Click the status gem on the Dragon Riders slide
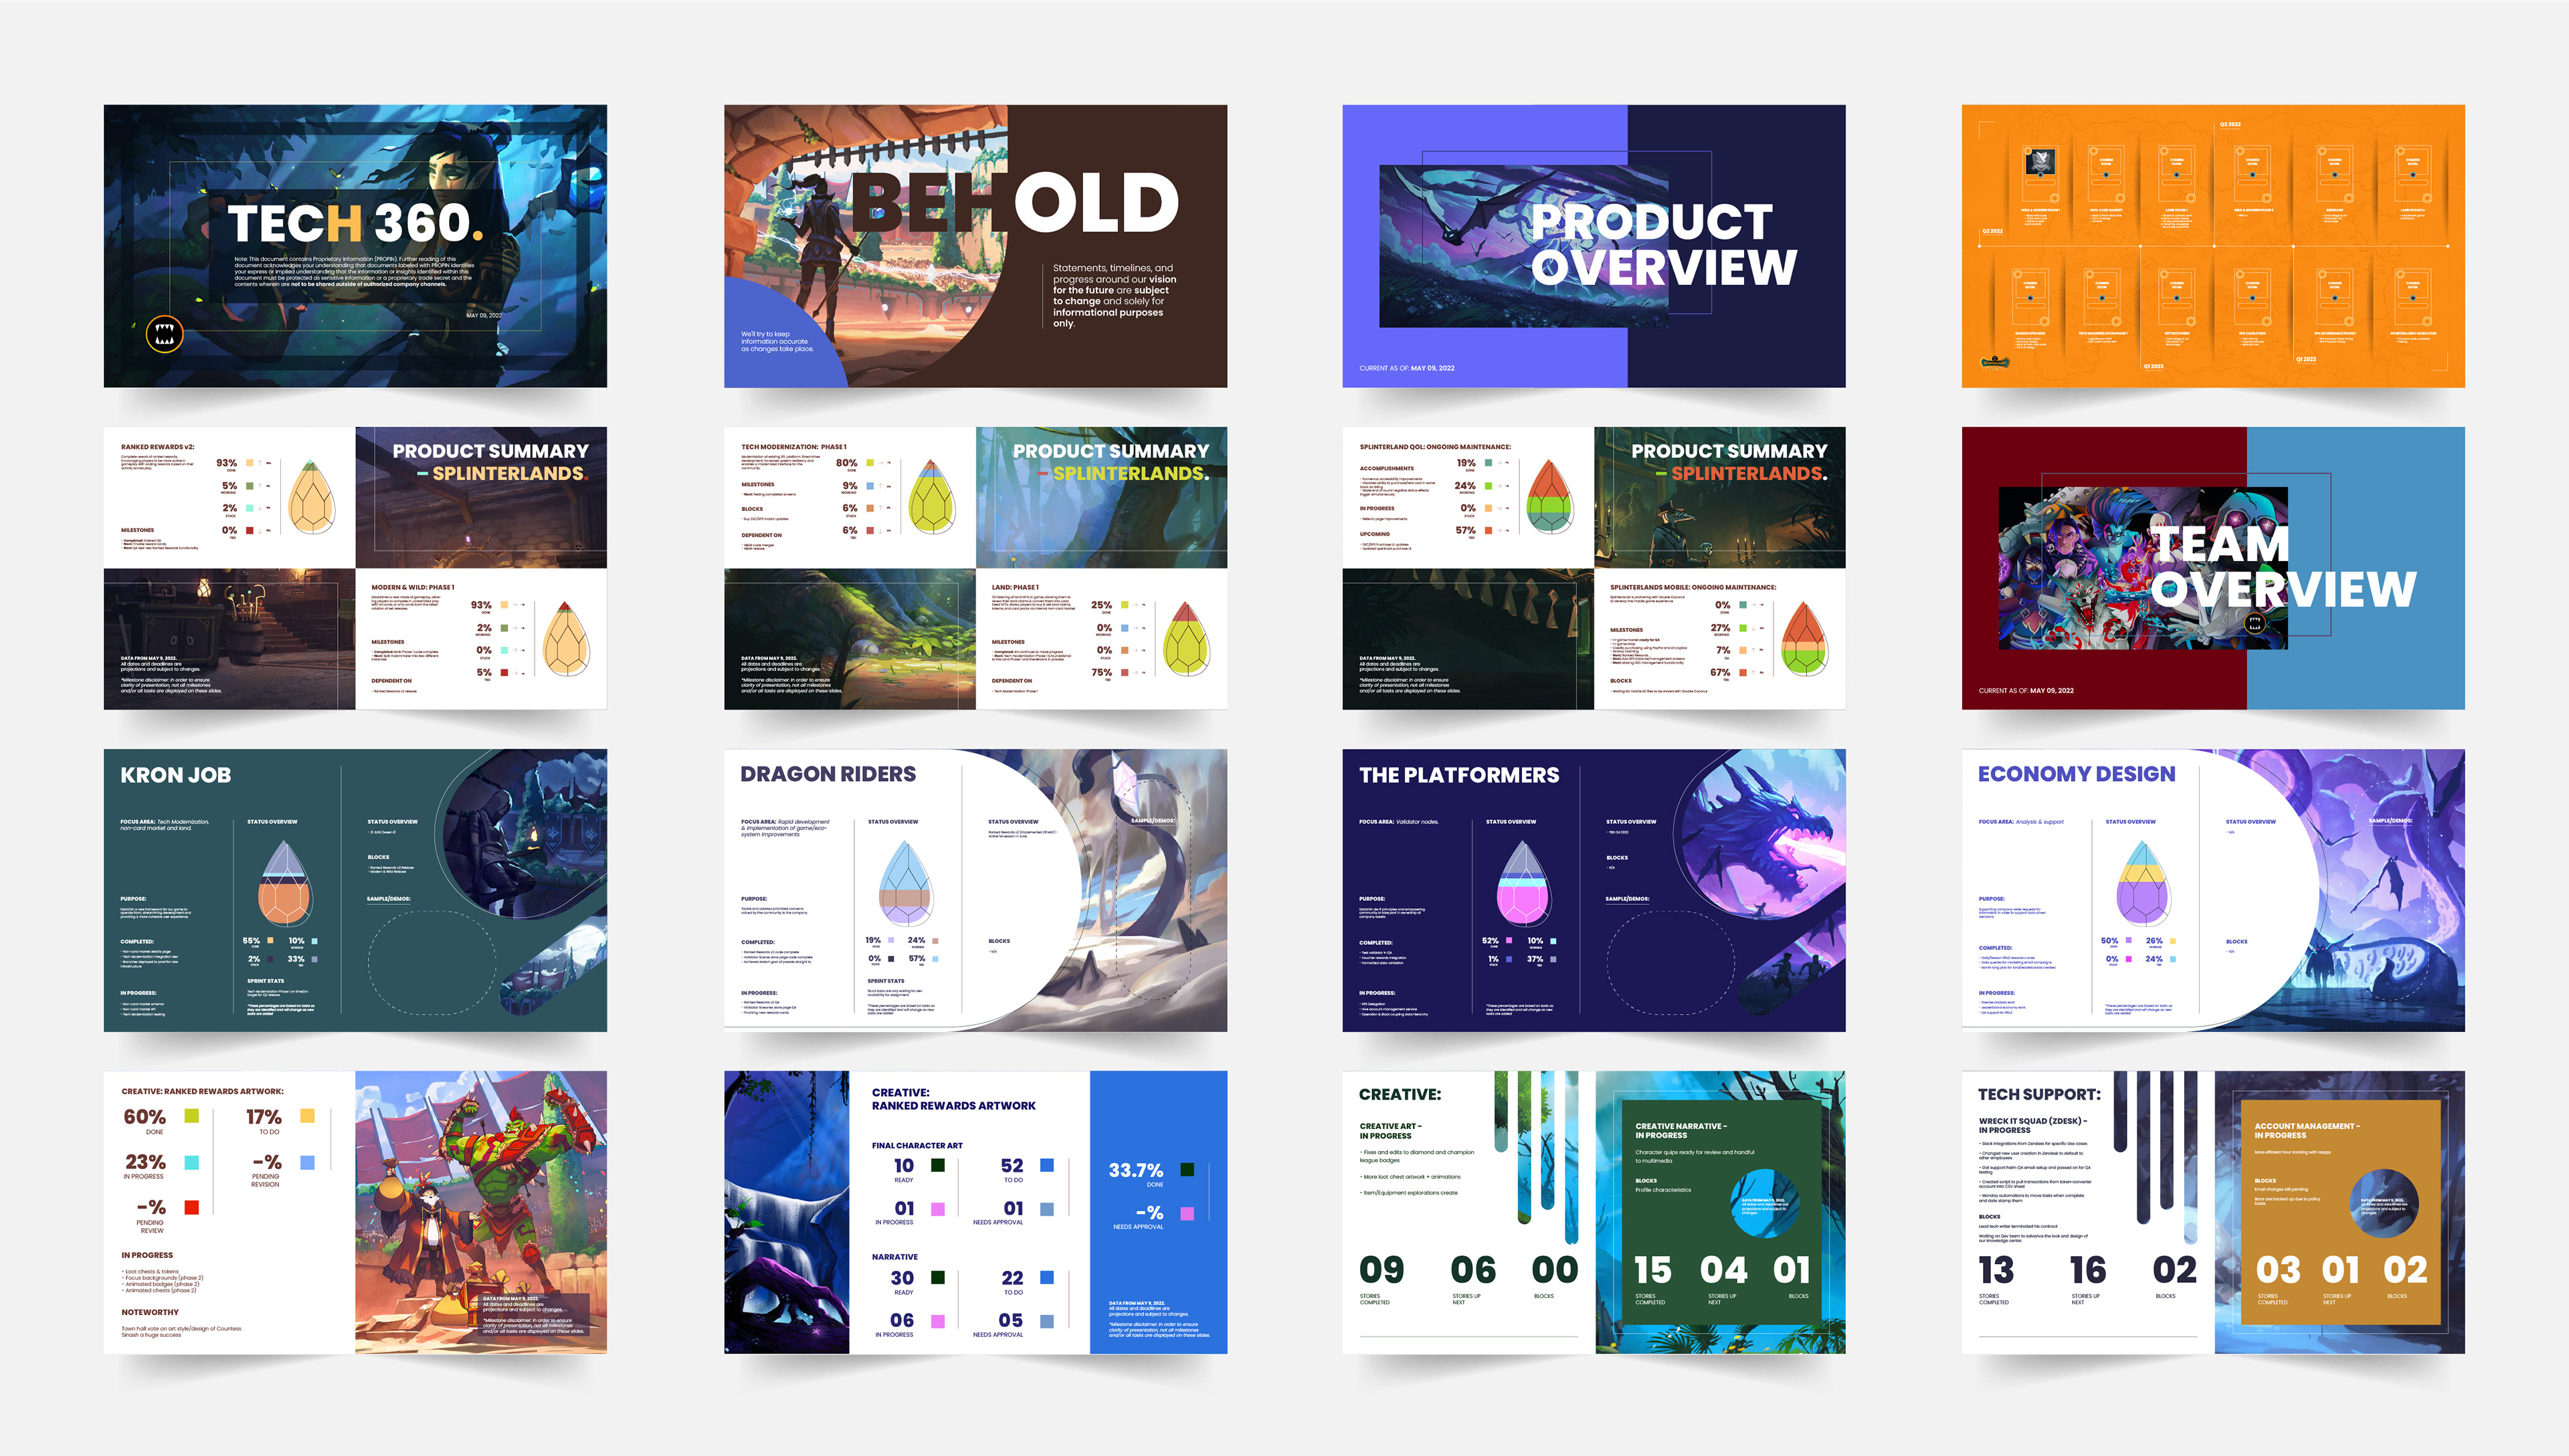This screenshot has height=1456, width=2569. tap(905, 883)
